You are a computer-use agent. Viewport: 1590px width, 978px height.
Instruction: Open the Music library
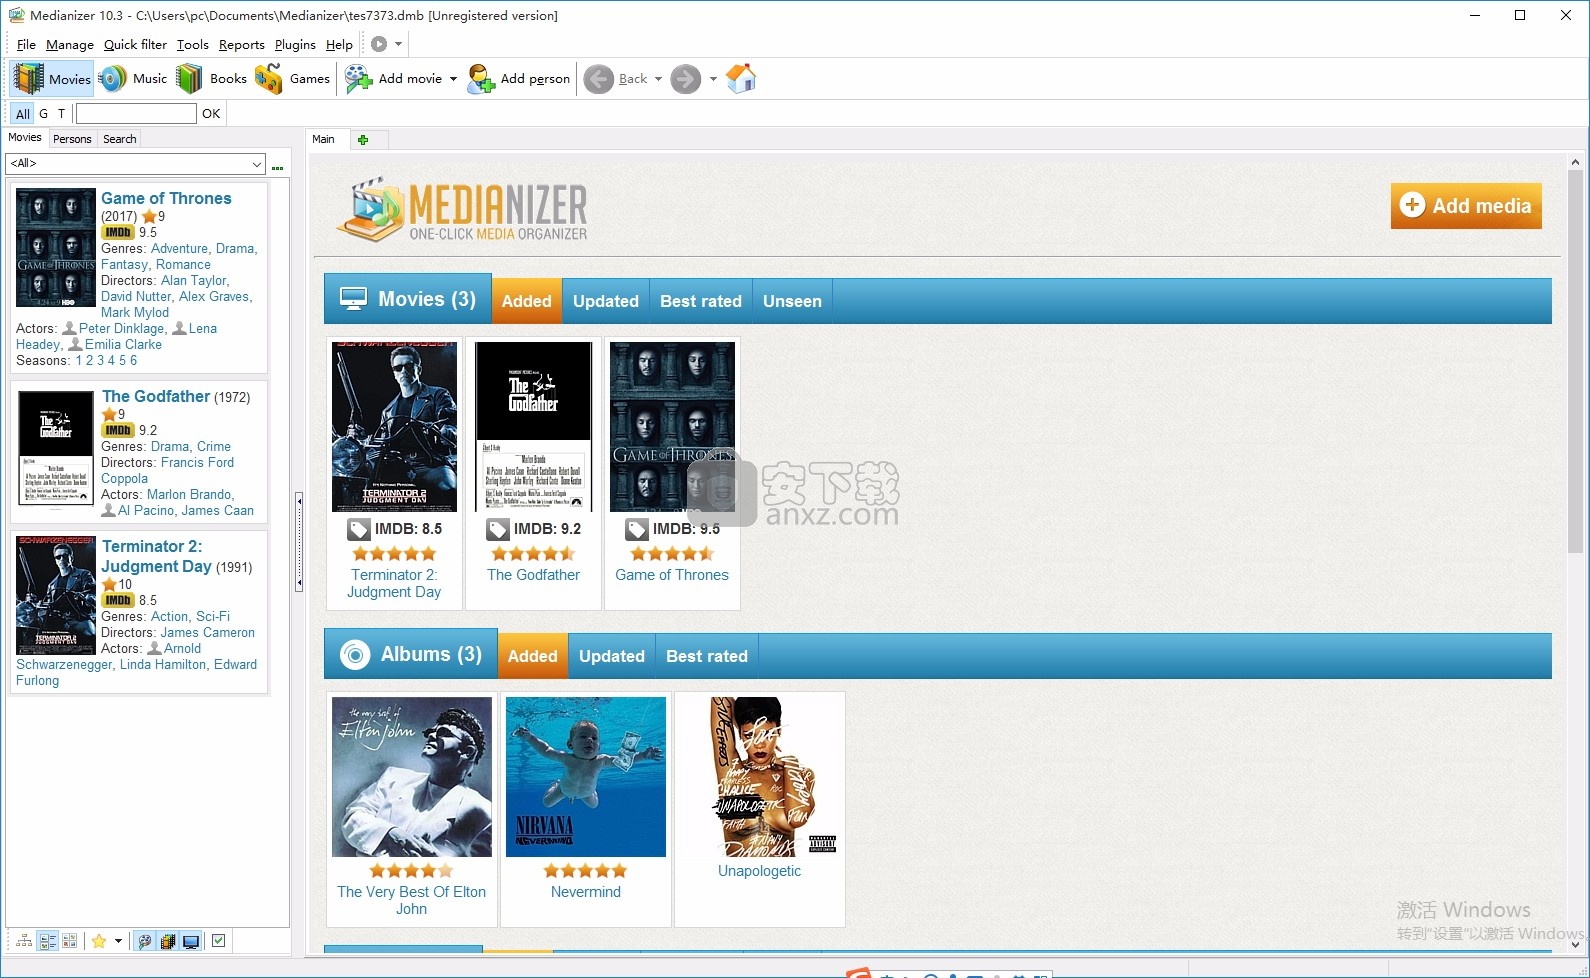click(x=134, y=79)
